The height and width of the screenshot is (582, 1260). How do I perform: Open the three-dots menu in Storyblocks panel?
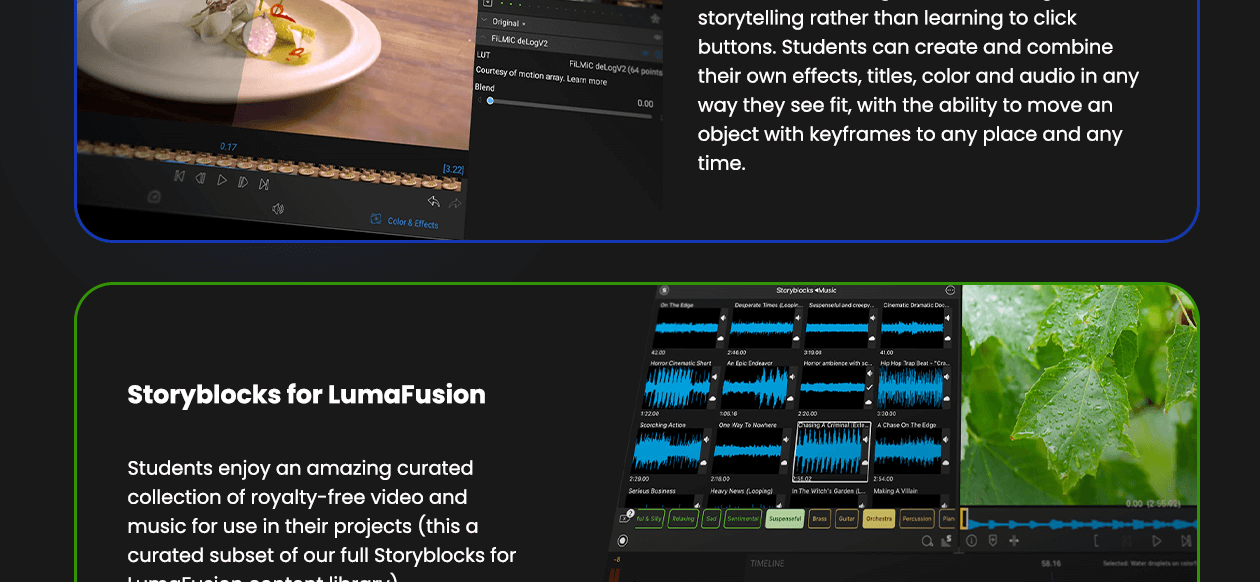point(950,291)
